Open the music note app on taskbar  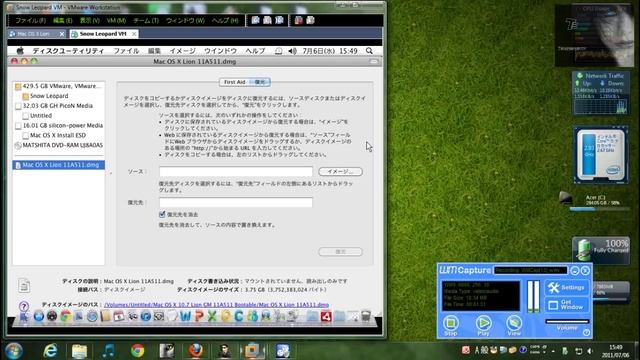[x=108, y=351]
